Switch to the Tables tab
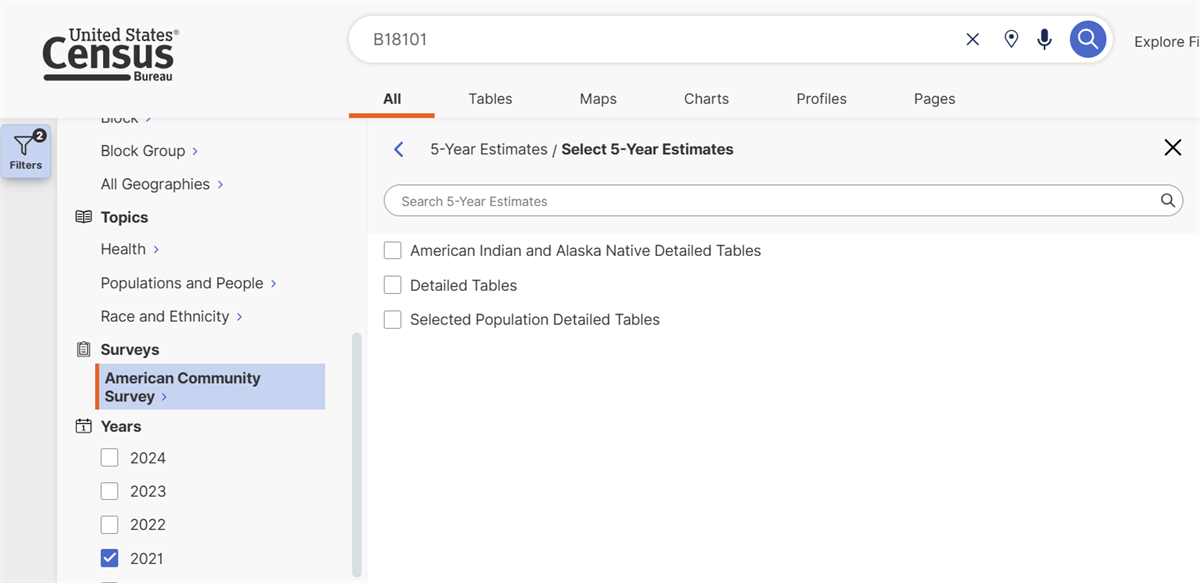The image size is (1200, 583). [x=490, y=99]
